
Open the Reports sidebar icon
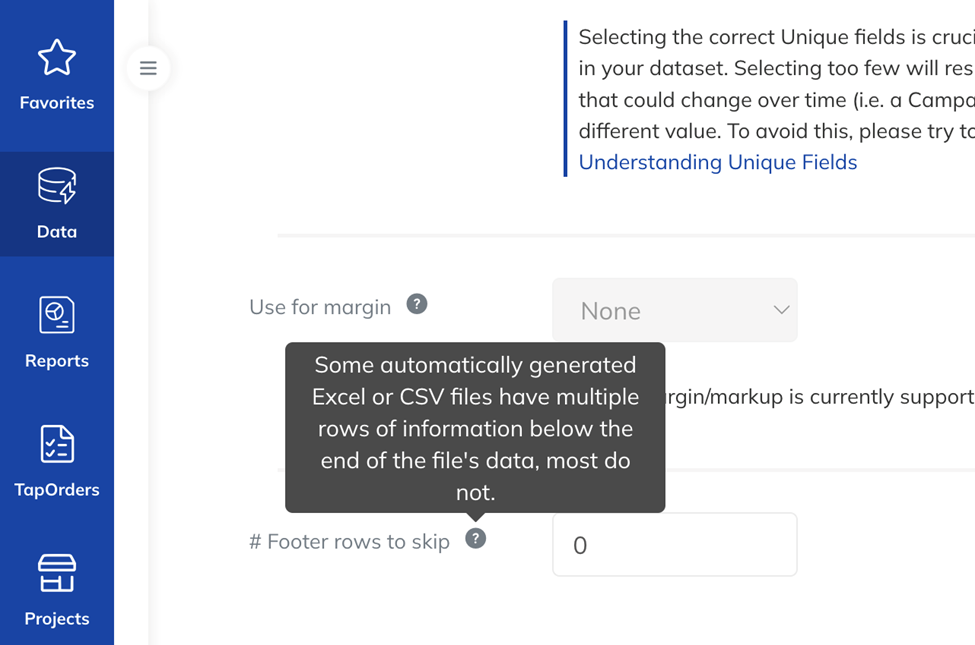click(x=57, y=315)
